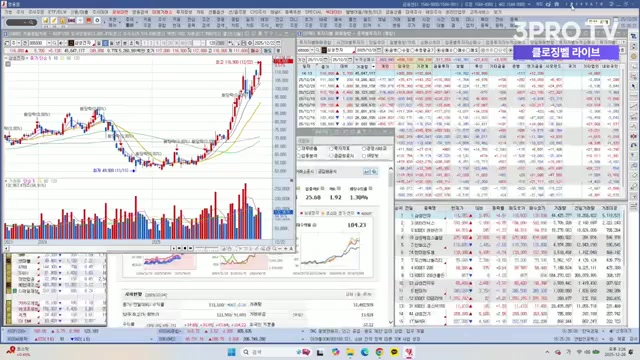Click the round gear icon in main toolbar
Screen dimensions: 640x360
coord(97,20)
